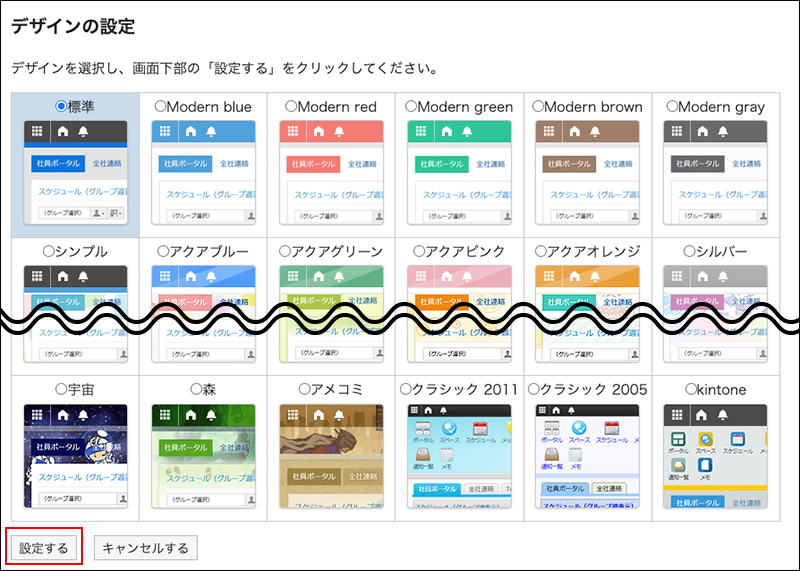Select the クラシック 2011 radio button
Viewport: 800px width, 571px height.
click(406, 389)
